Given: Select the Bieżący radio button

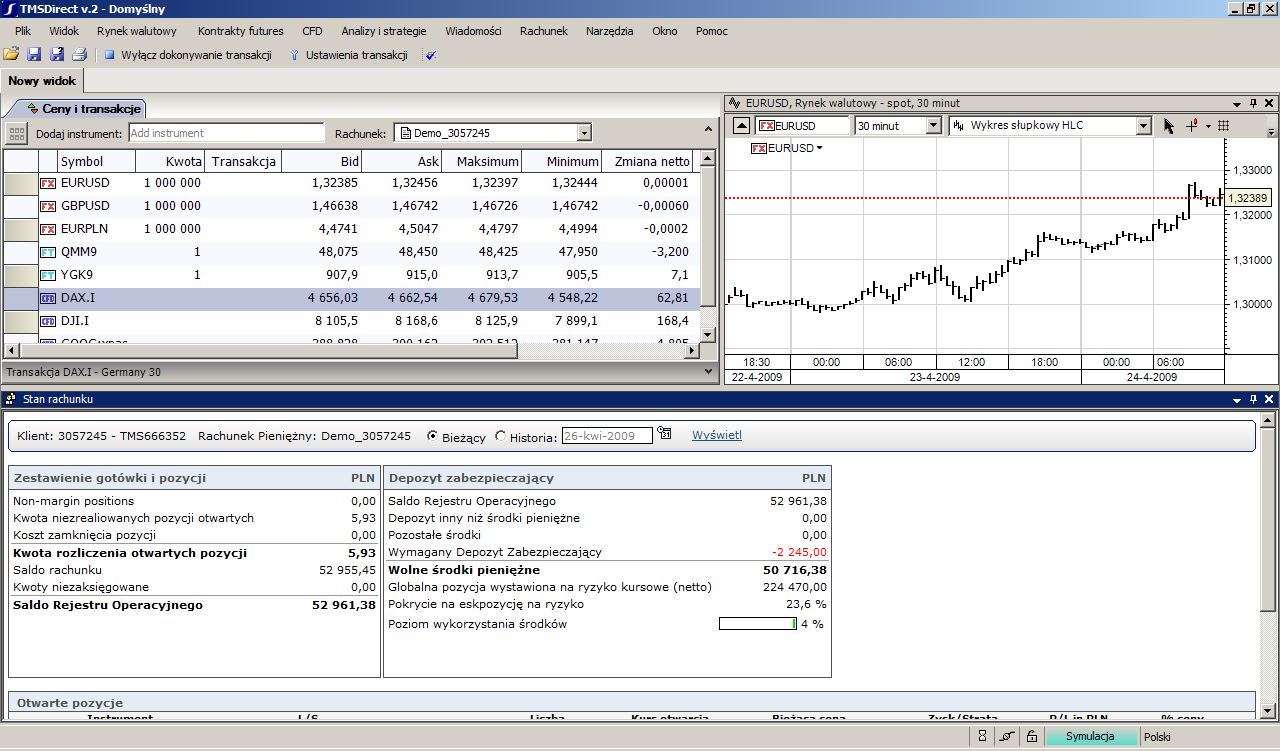Looking at the screenshot, I should pos(432,436).
